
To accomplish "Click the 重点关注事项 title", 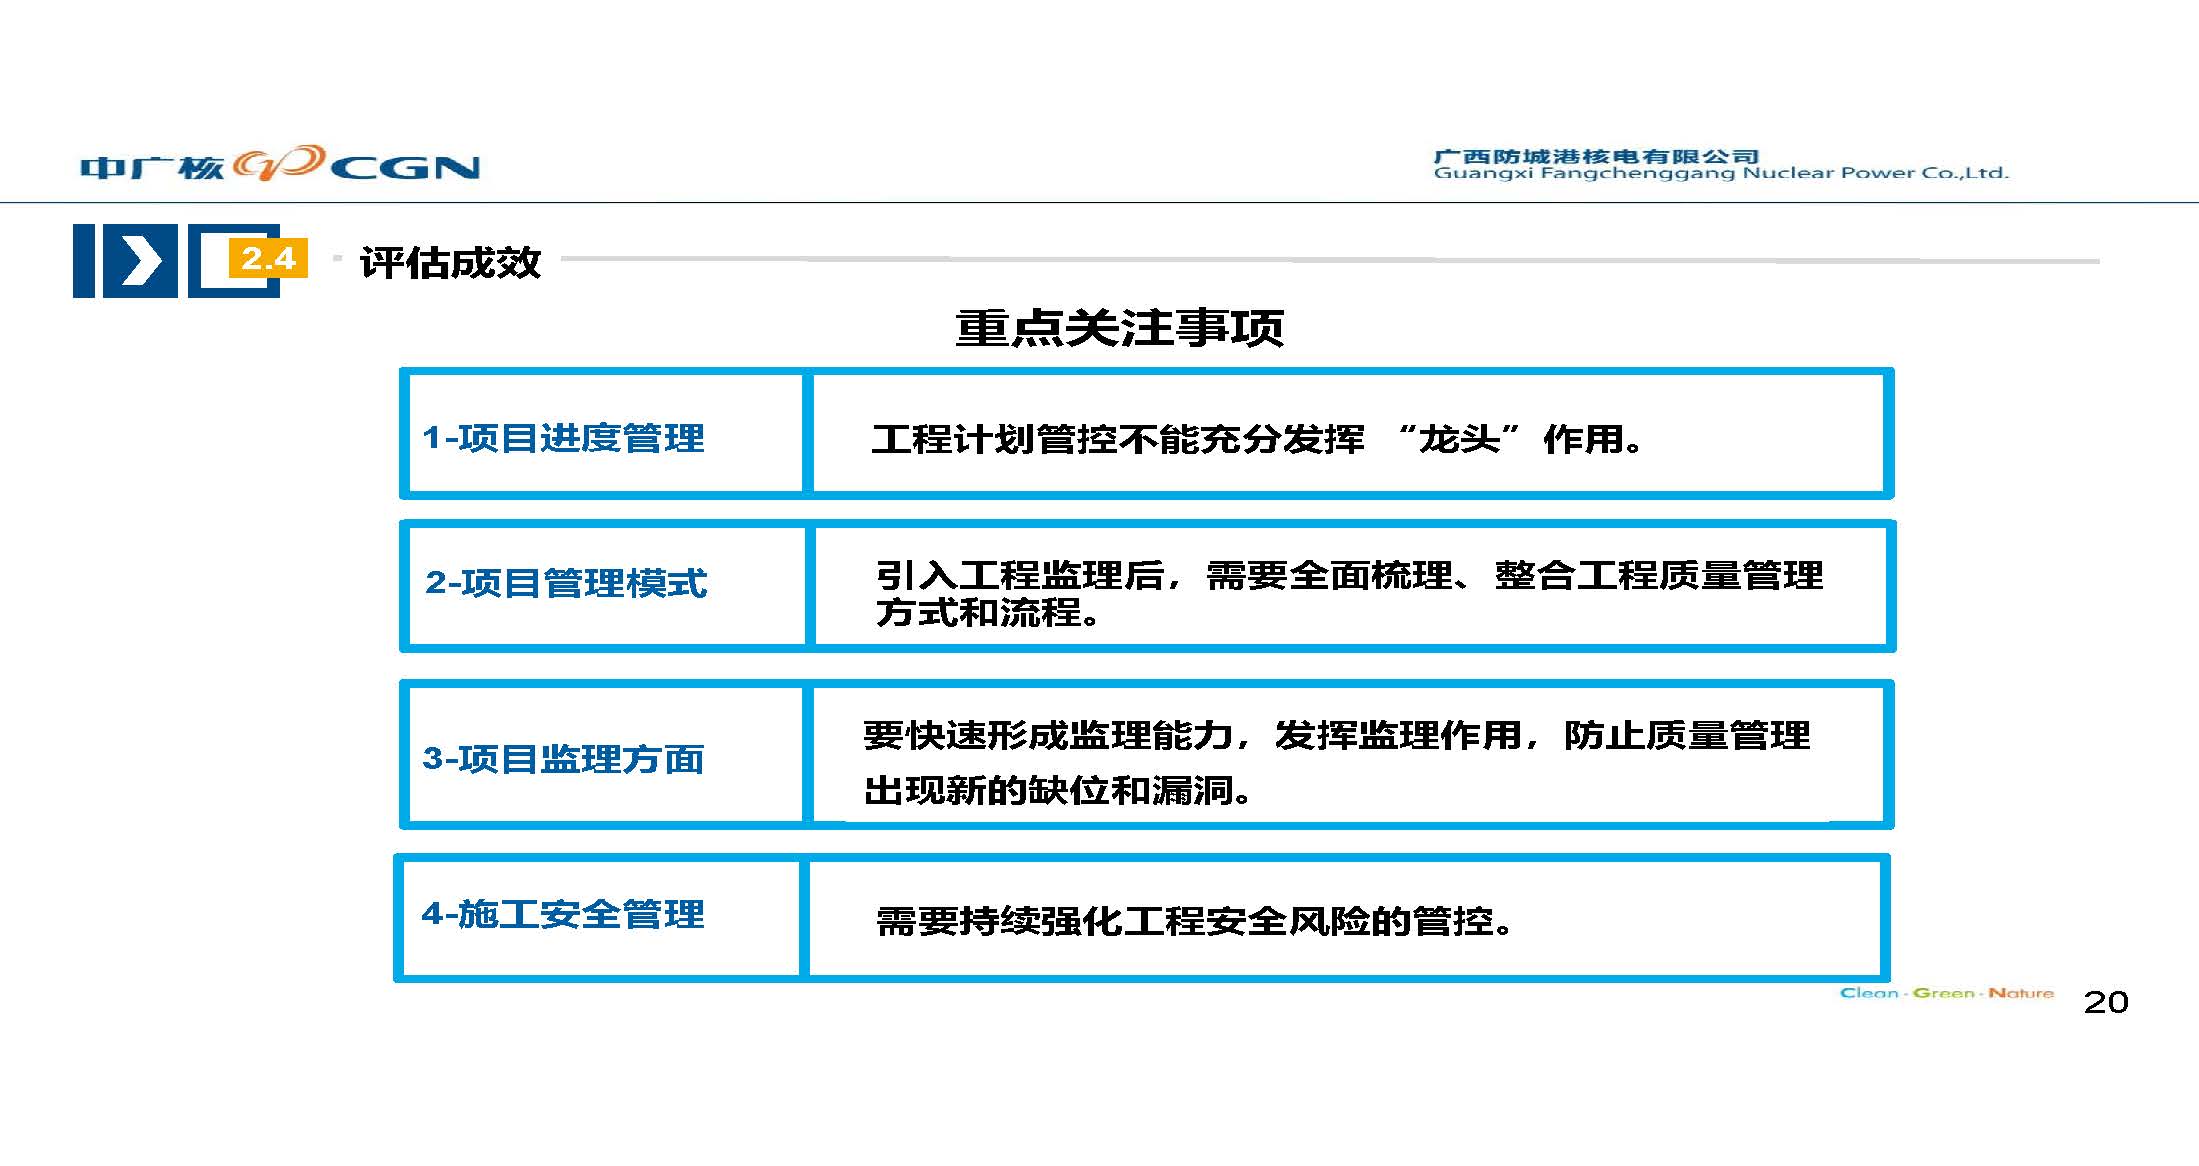I will [x=1119, y=328].
